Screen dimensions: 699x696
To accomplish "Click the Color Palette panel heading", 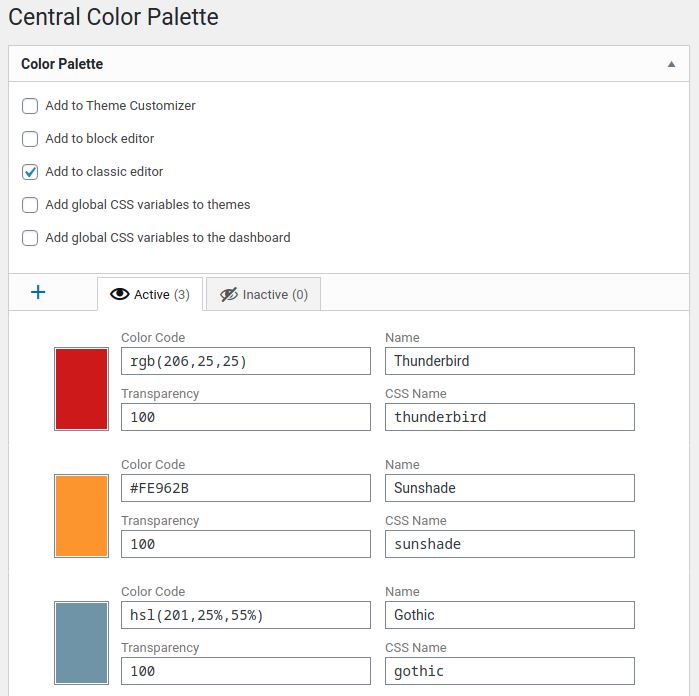I will tap(62, 64).
